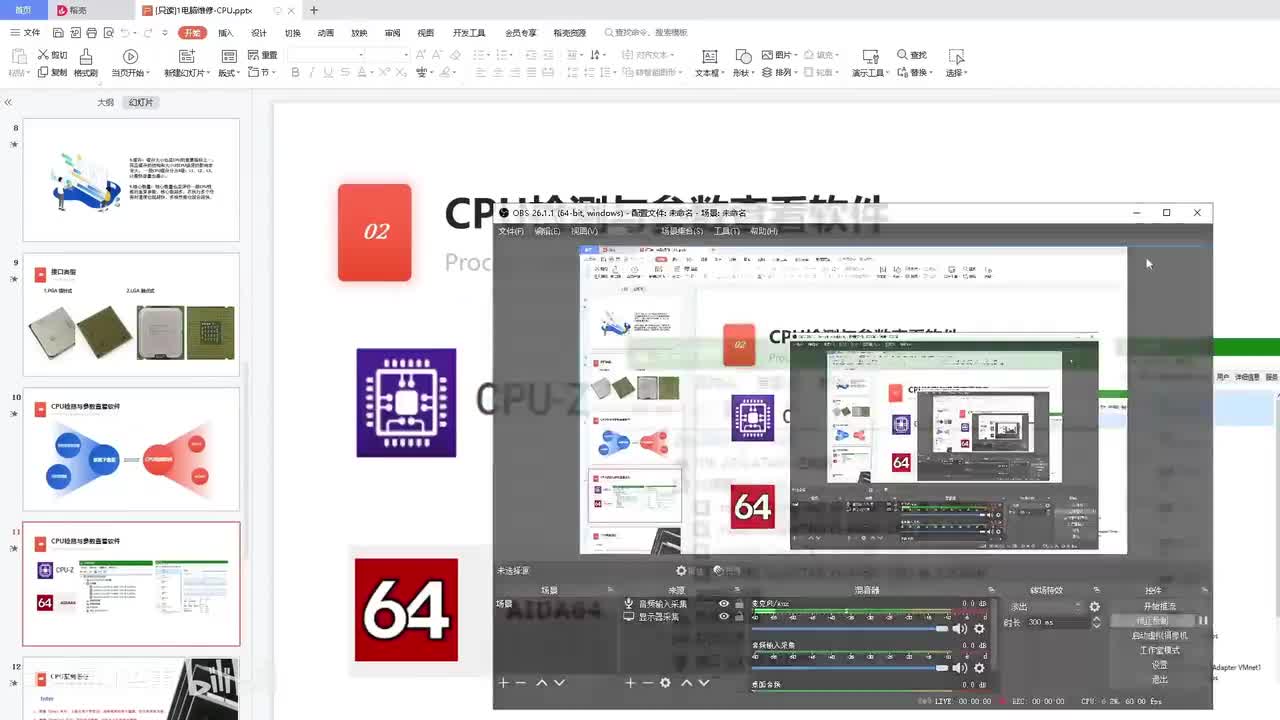Mute the 麦克风/Aux channel speaker
Viewport: 1280px width, 720px height.
point(960,628)
